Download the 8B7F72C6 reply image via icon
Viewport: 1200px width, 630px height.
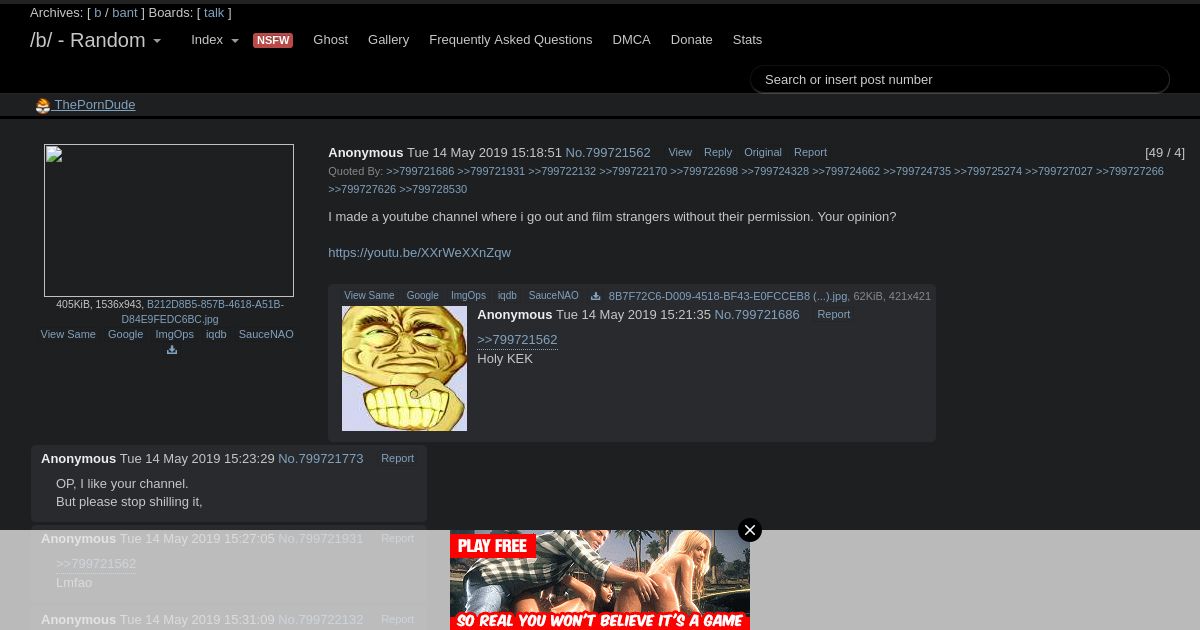(x=596, y=296)
